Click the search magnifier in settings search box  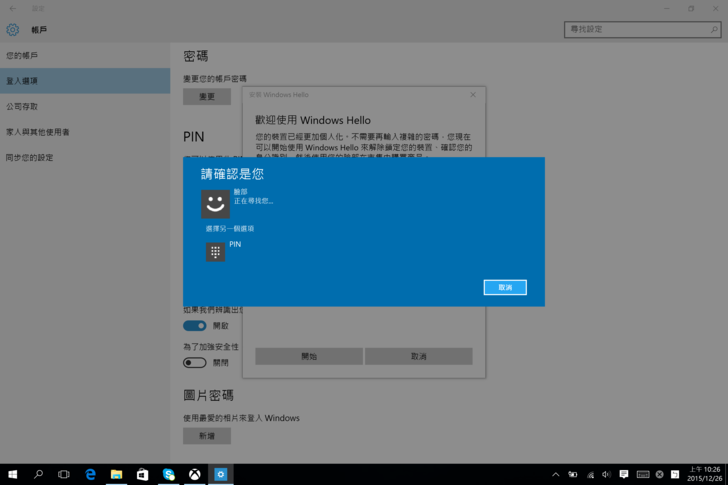[x=714, y=29]
